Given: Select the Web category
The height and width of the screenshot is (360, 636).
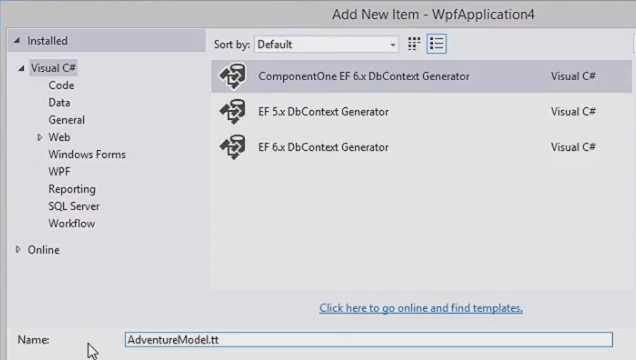Looking at the screenshot, I should 59,137.
